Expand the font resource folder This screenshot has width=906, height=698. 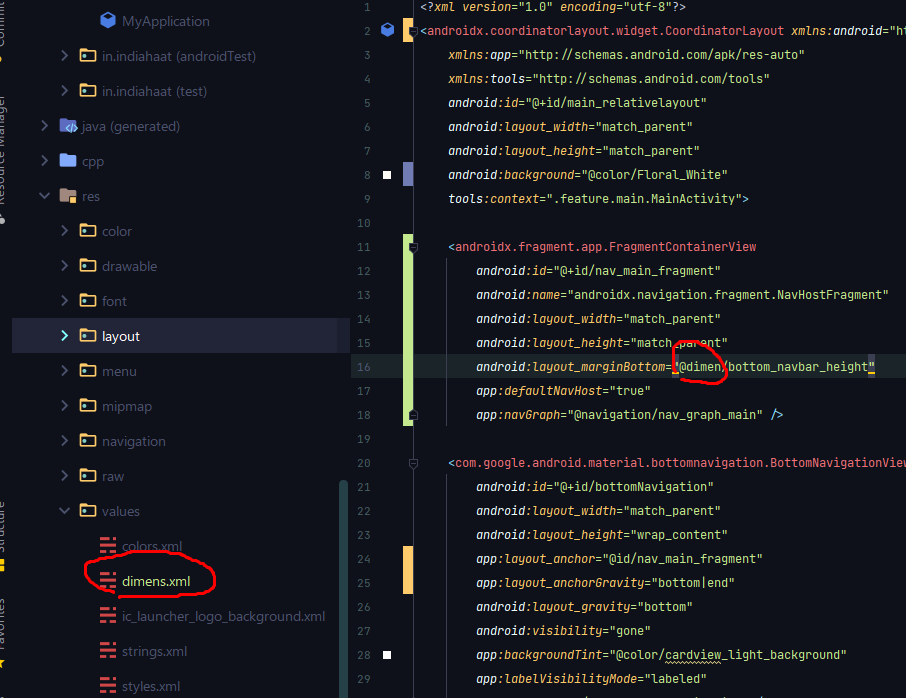point(64,300)
